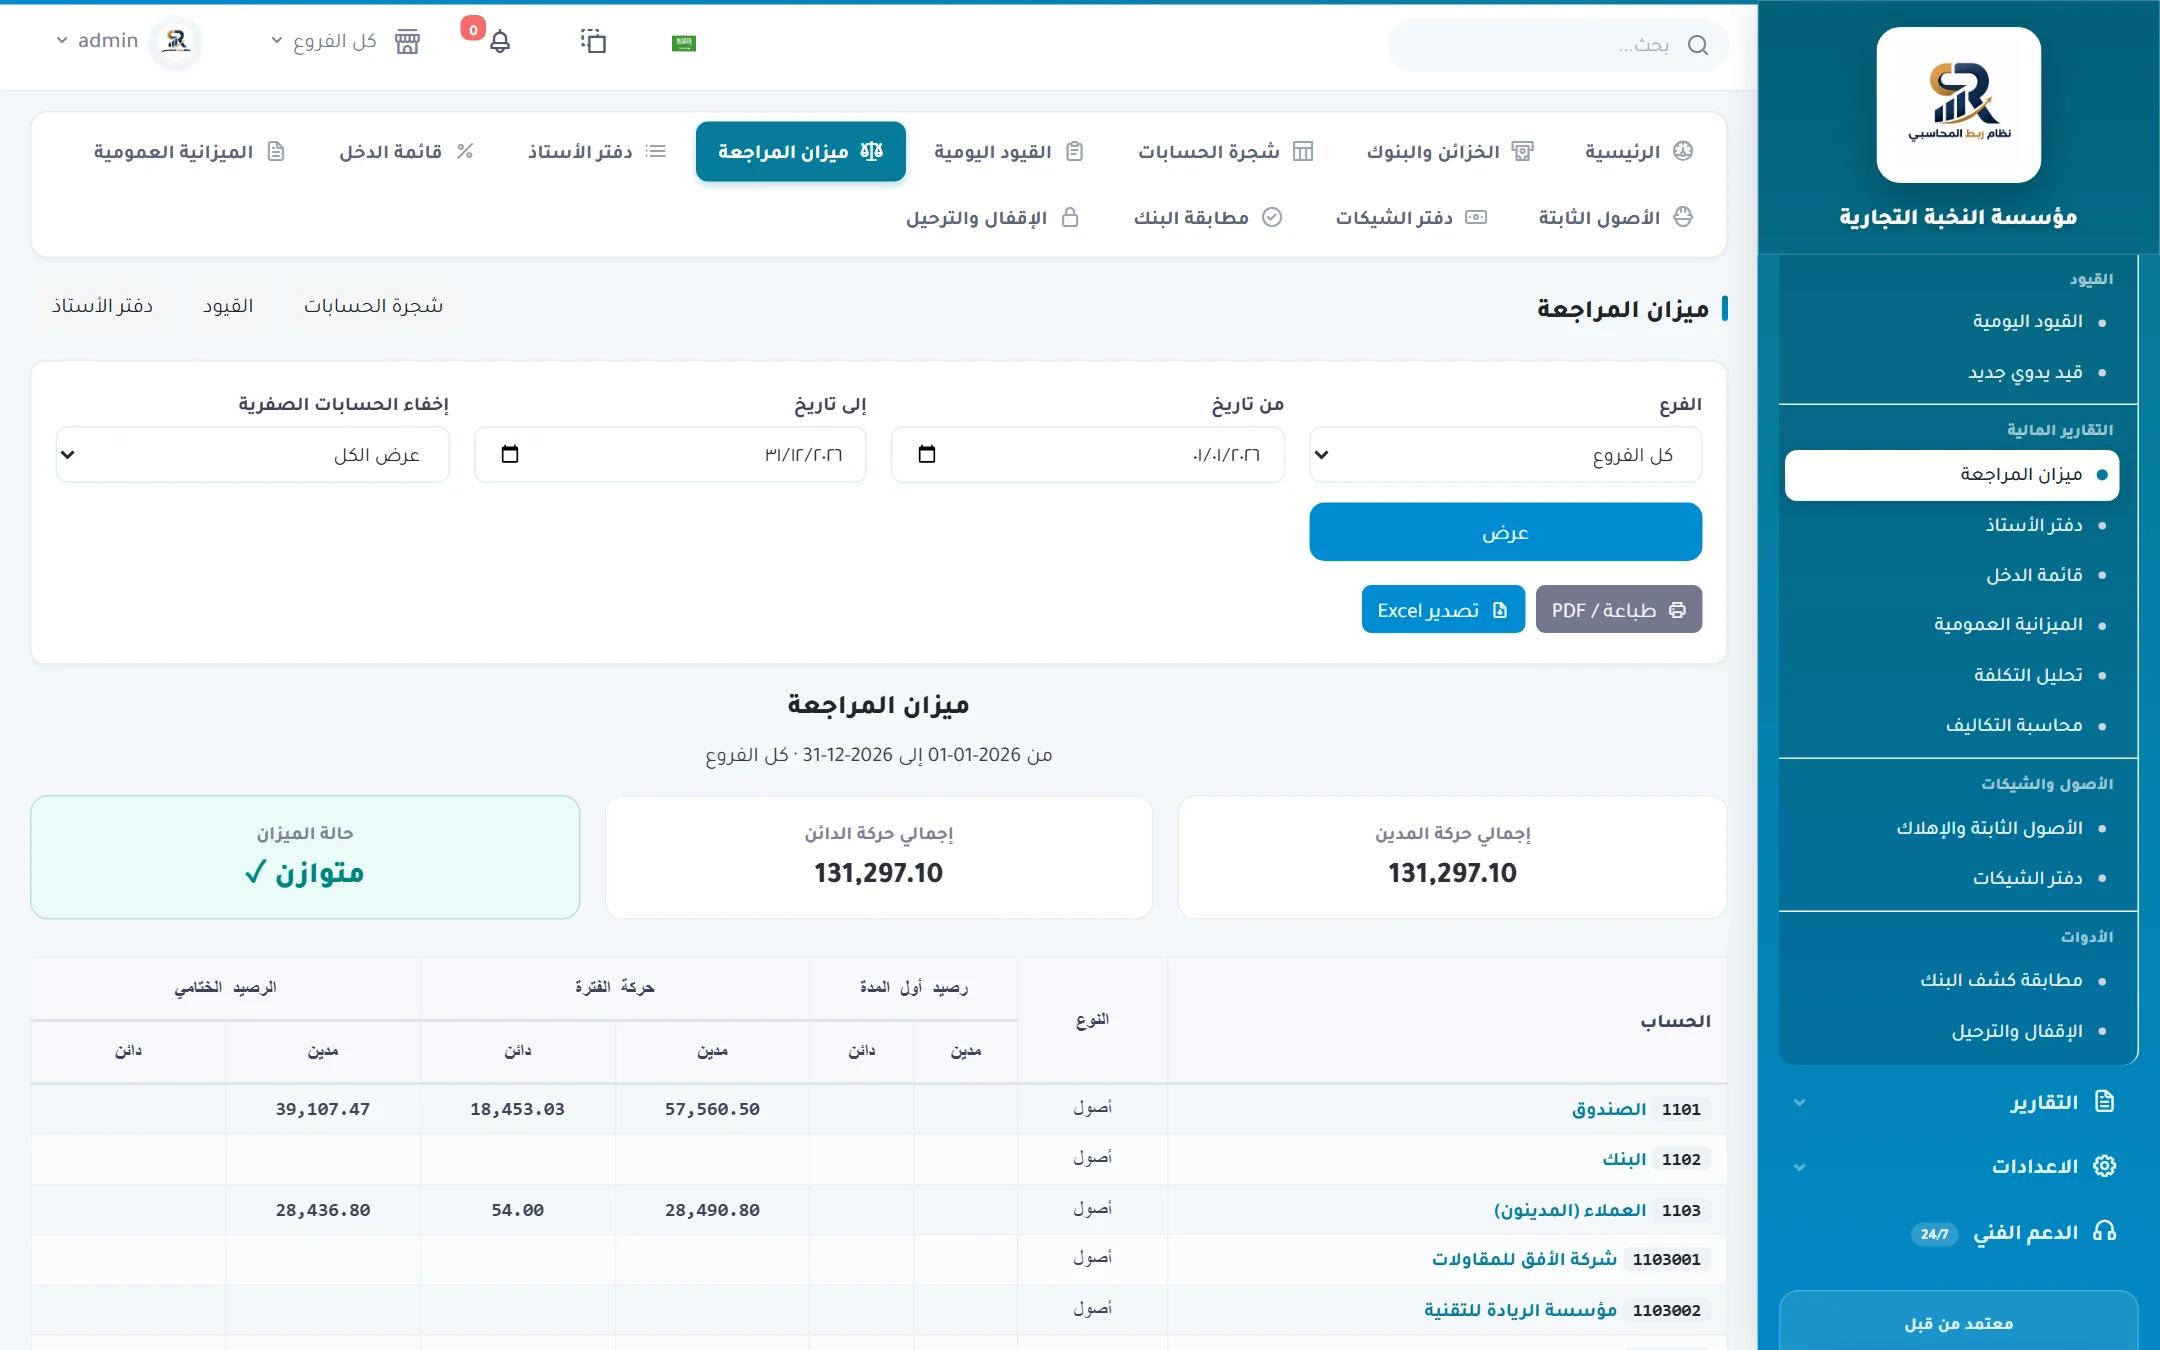
Task: Open the البنك account link
Action: [x=1624, y=1159]
